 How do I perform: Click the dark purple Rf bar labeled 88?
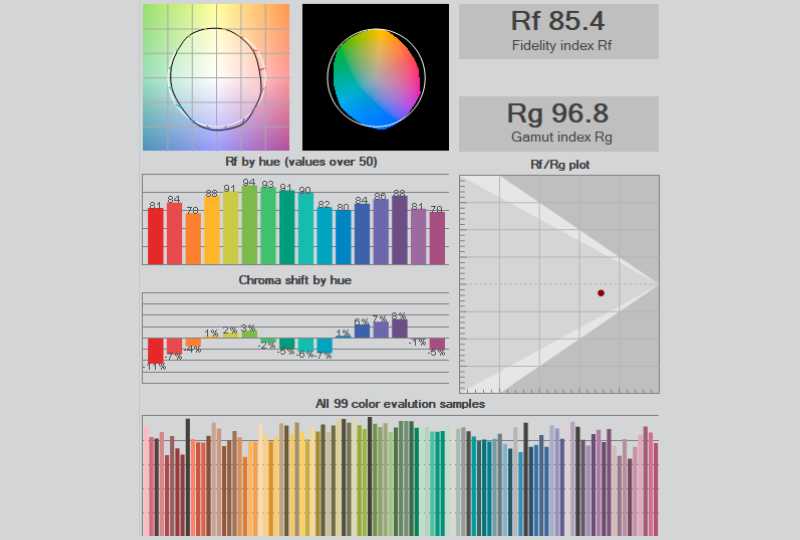(x=399, y=229)
